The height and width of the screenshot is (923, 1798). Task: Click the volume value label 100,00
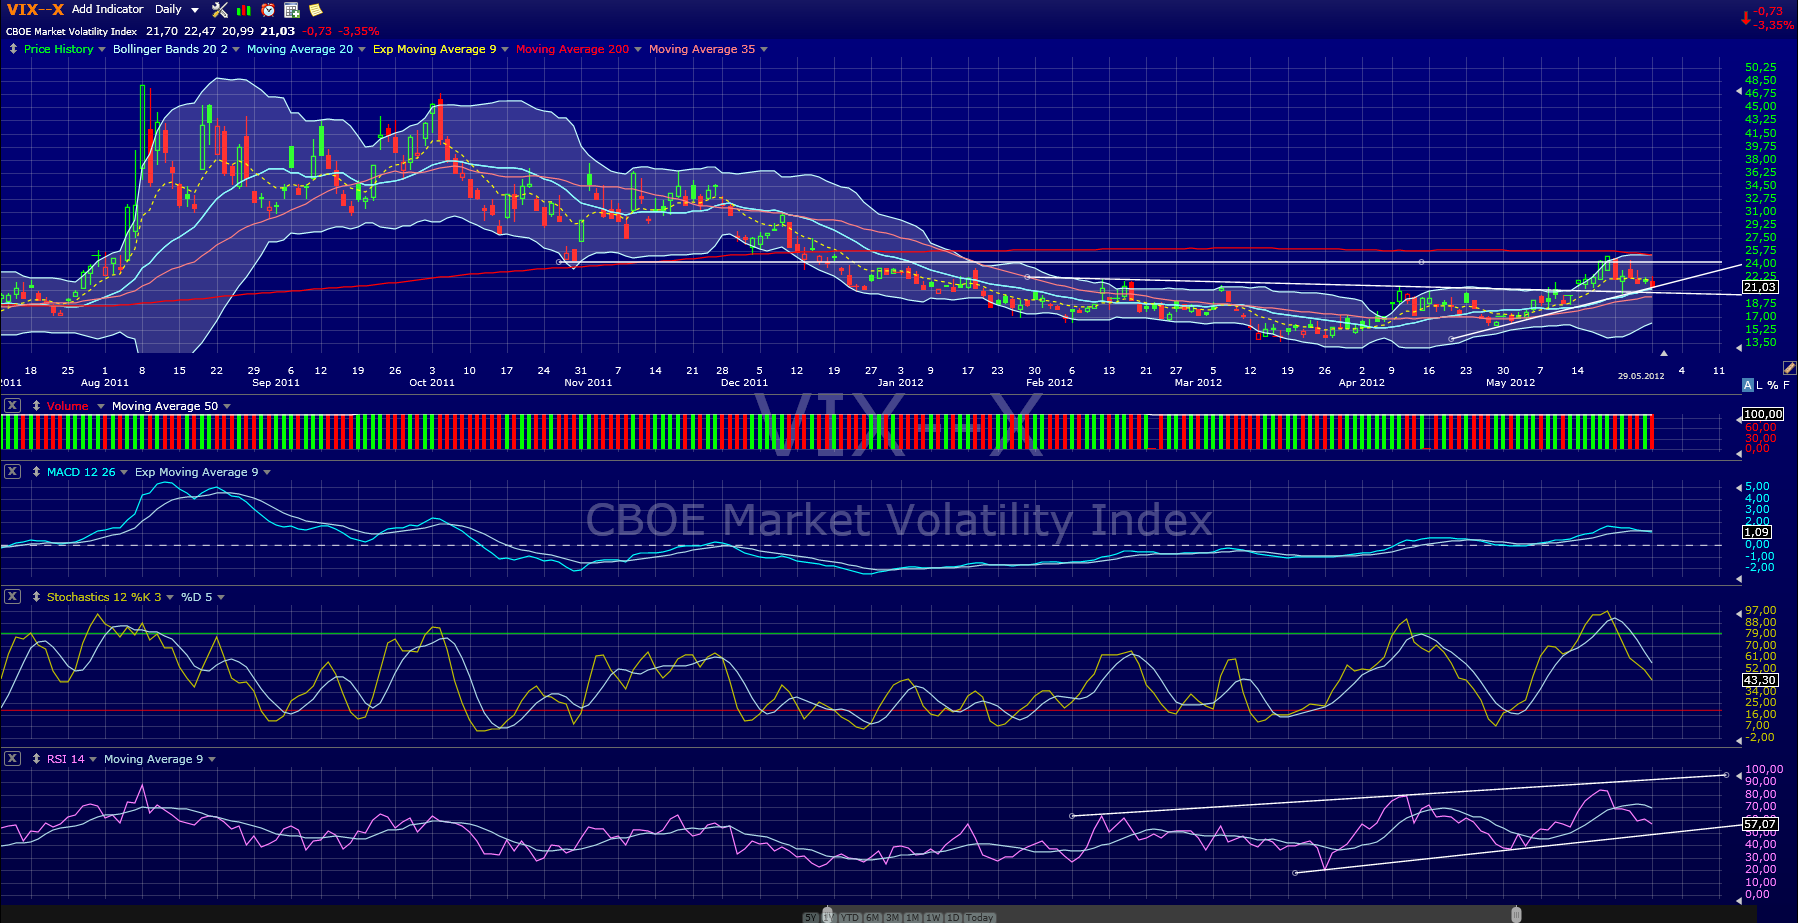tap(1763, 414)
